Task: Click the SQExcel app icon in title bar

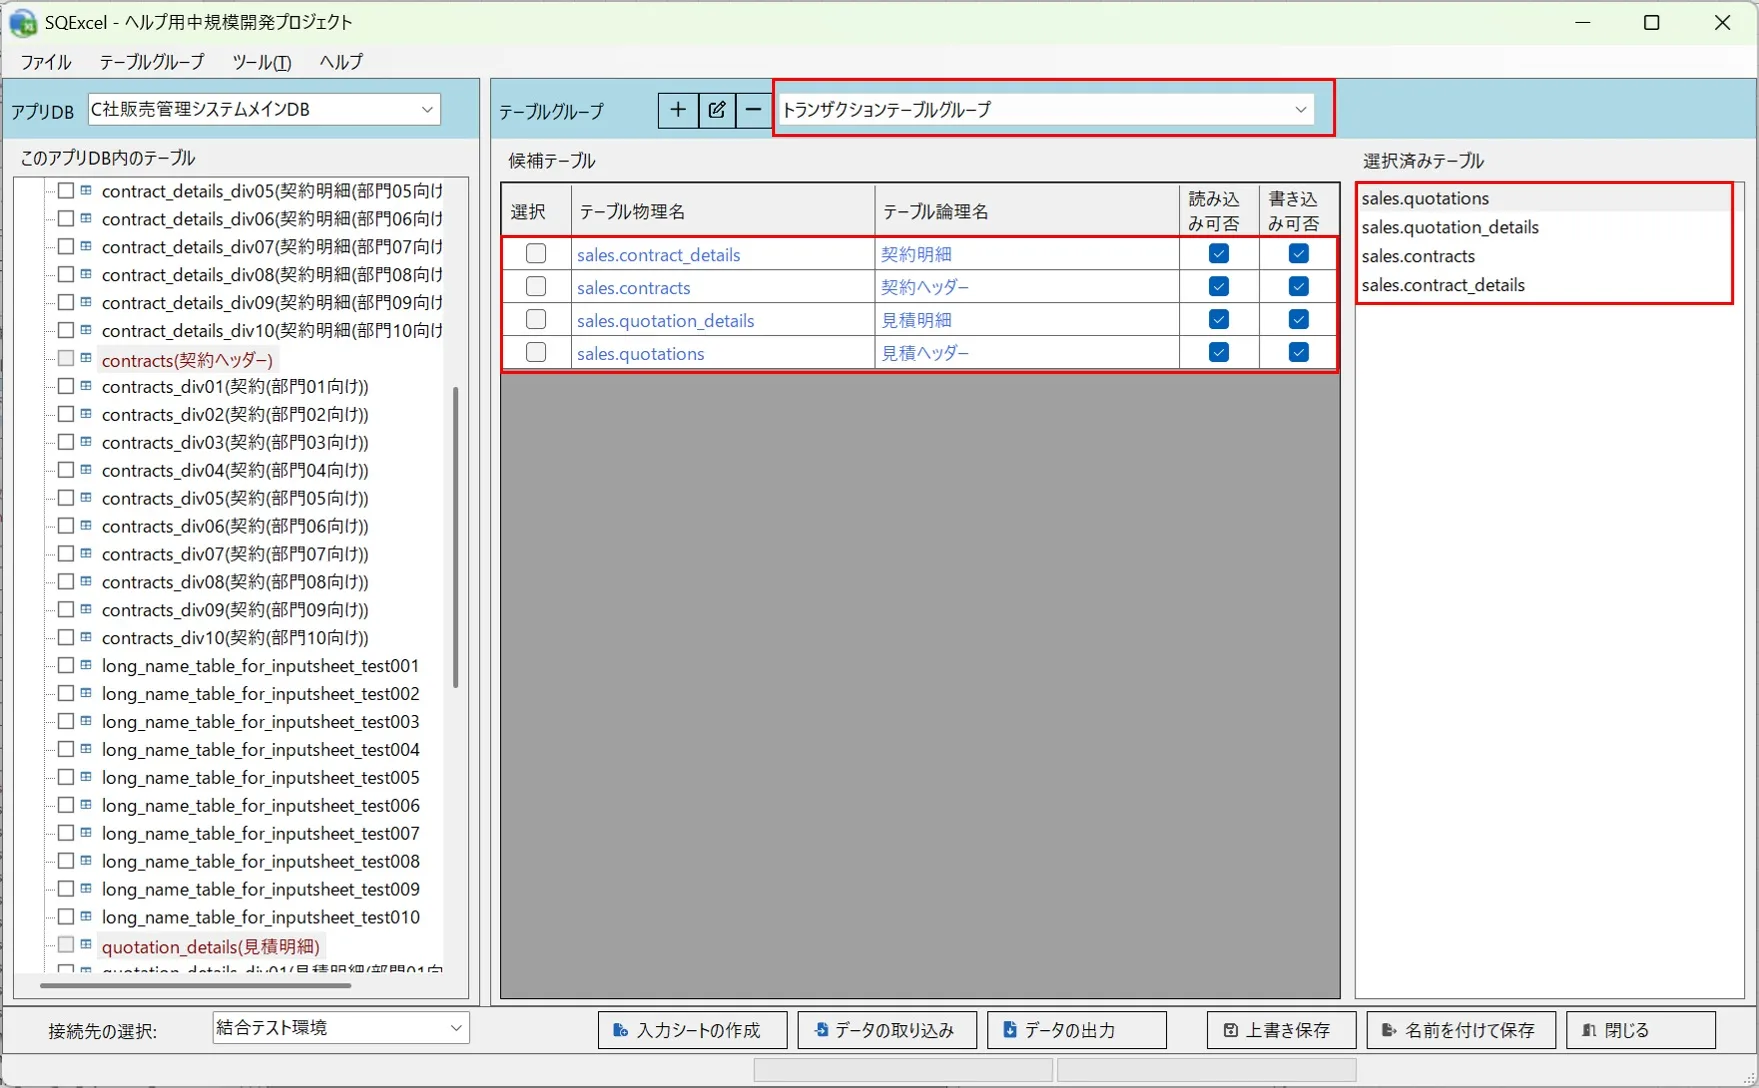Action: 23,22
